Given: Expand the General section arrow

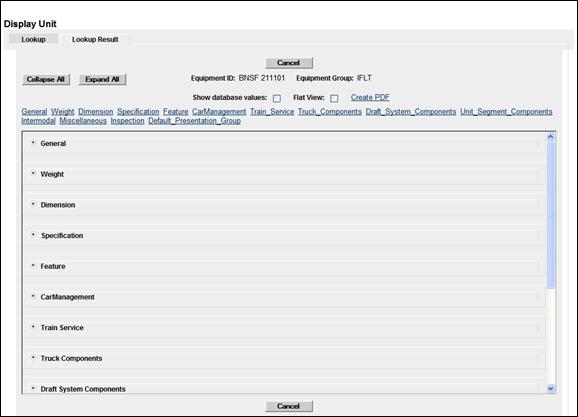Looking at the screenshot, I should tap(33, 143).
